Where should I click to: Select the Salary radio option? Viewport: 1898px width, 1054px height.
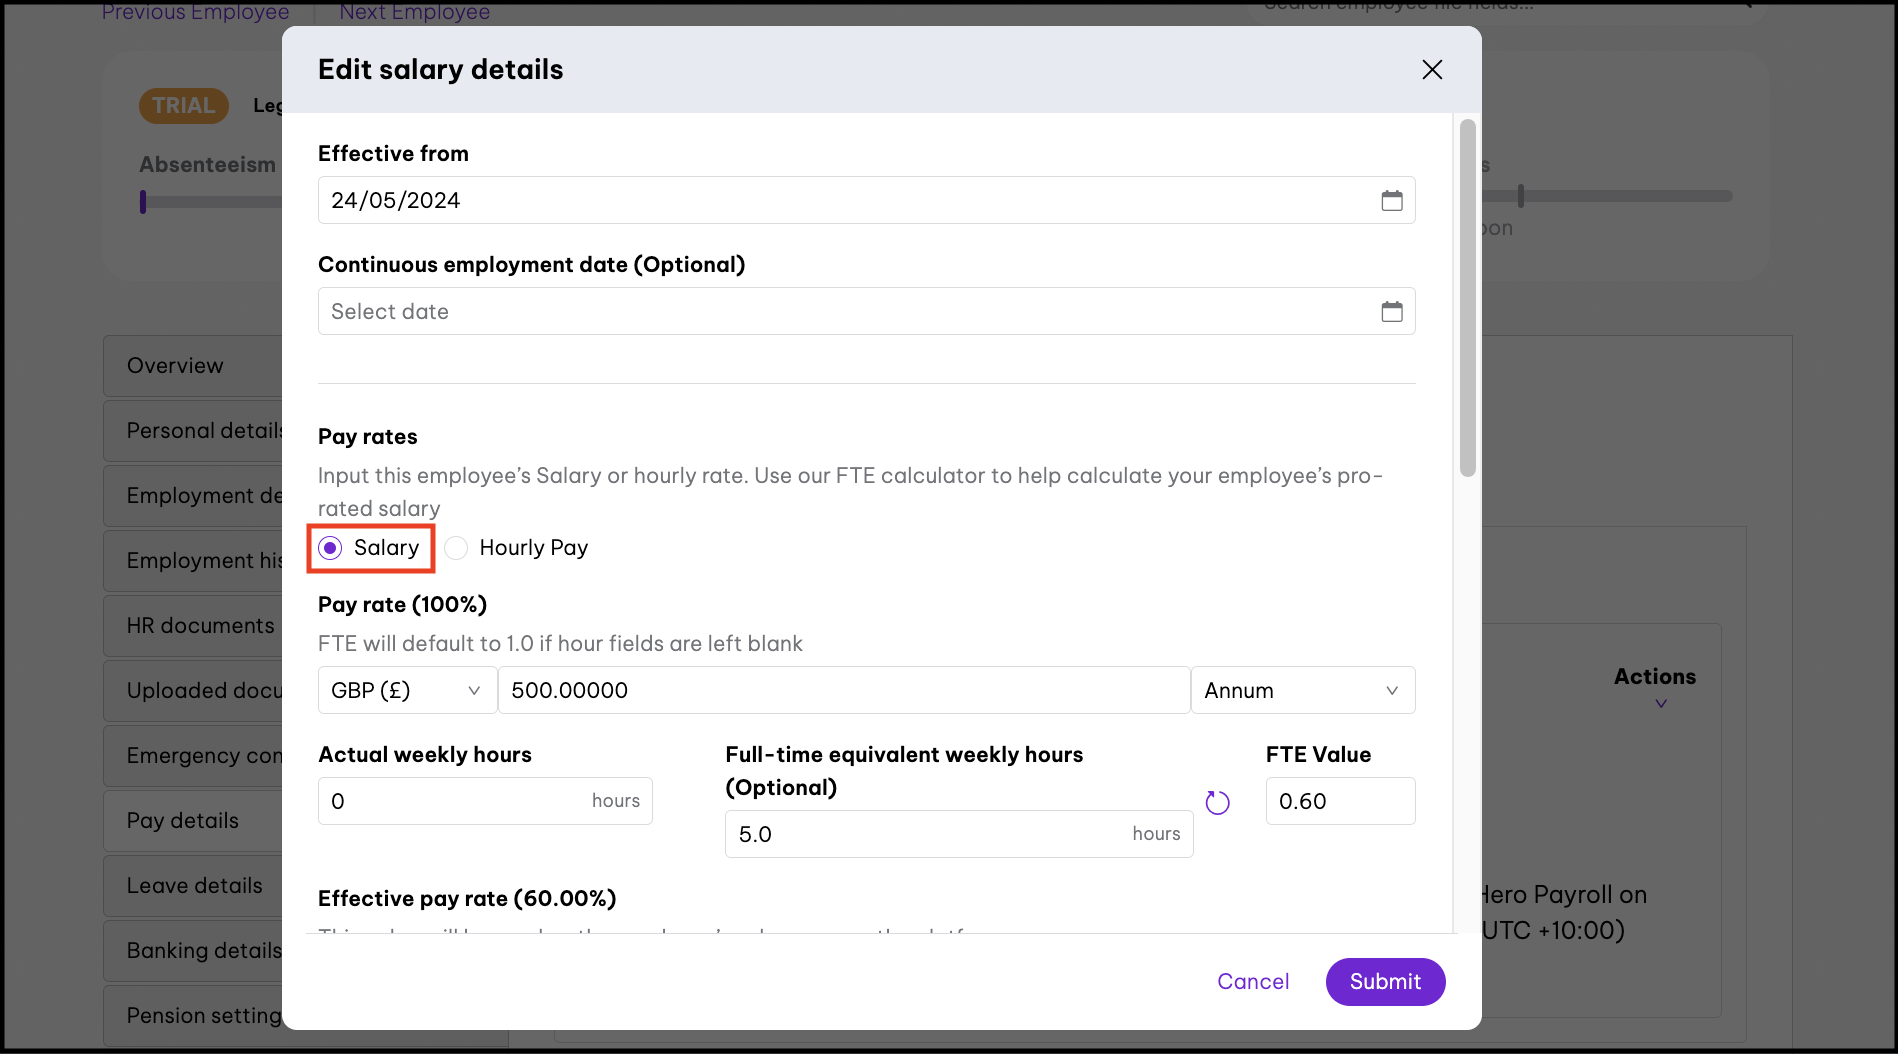[331, 548]
